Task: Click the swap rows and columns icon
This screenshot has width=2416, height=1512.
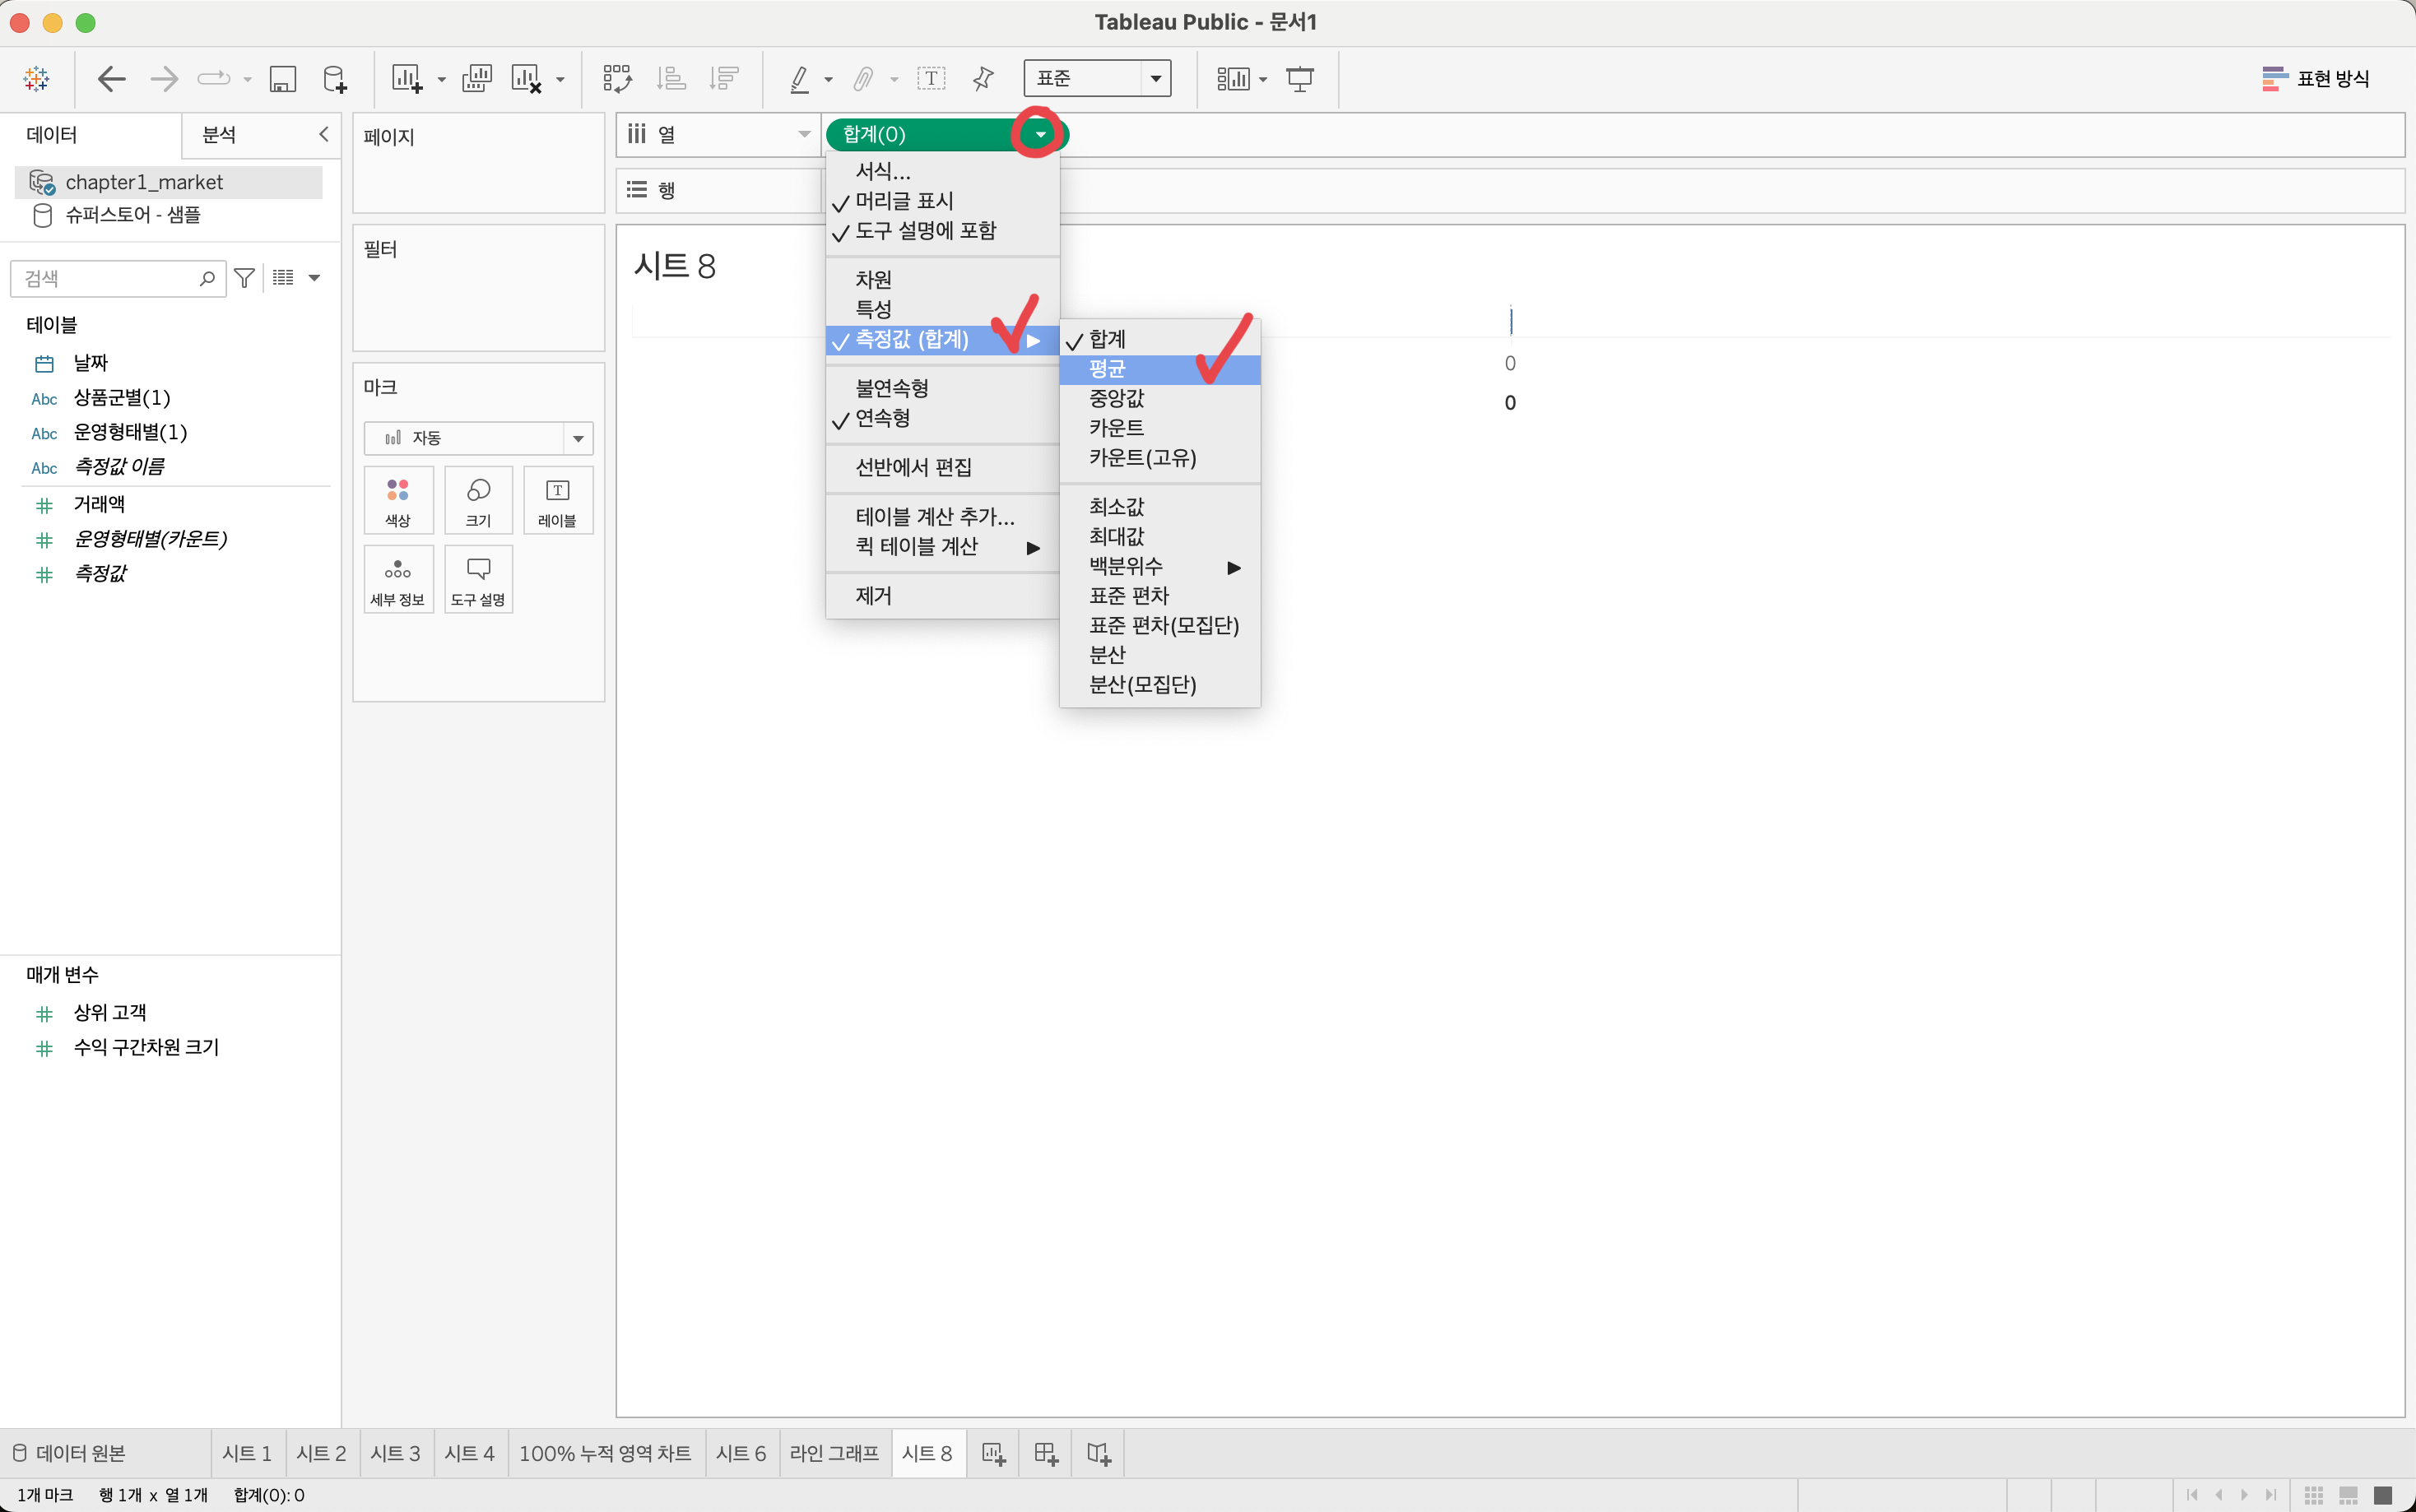Action: pyautogui.click(x=617, y=79)
